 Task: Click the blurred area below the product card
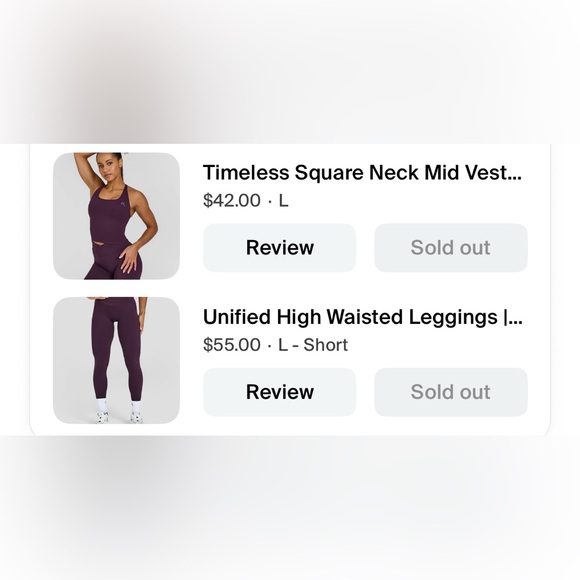290,508
